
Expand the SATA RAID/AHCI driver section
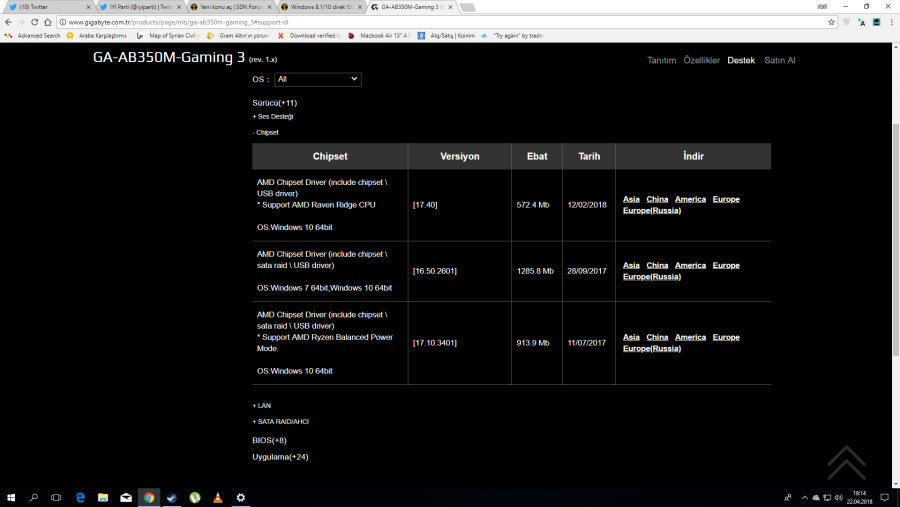pyautogui.click(x=281, y=421)
